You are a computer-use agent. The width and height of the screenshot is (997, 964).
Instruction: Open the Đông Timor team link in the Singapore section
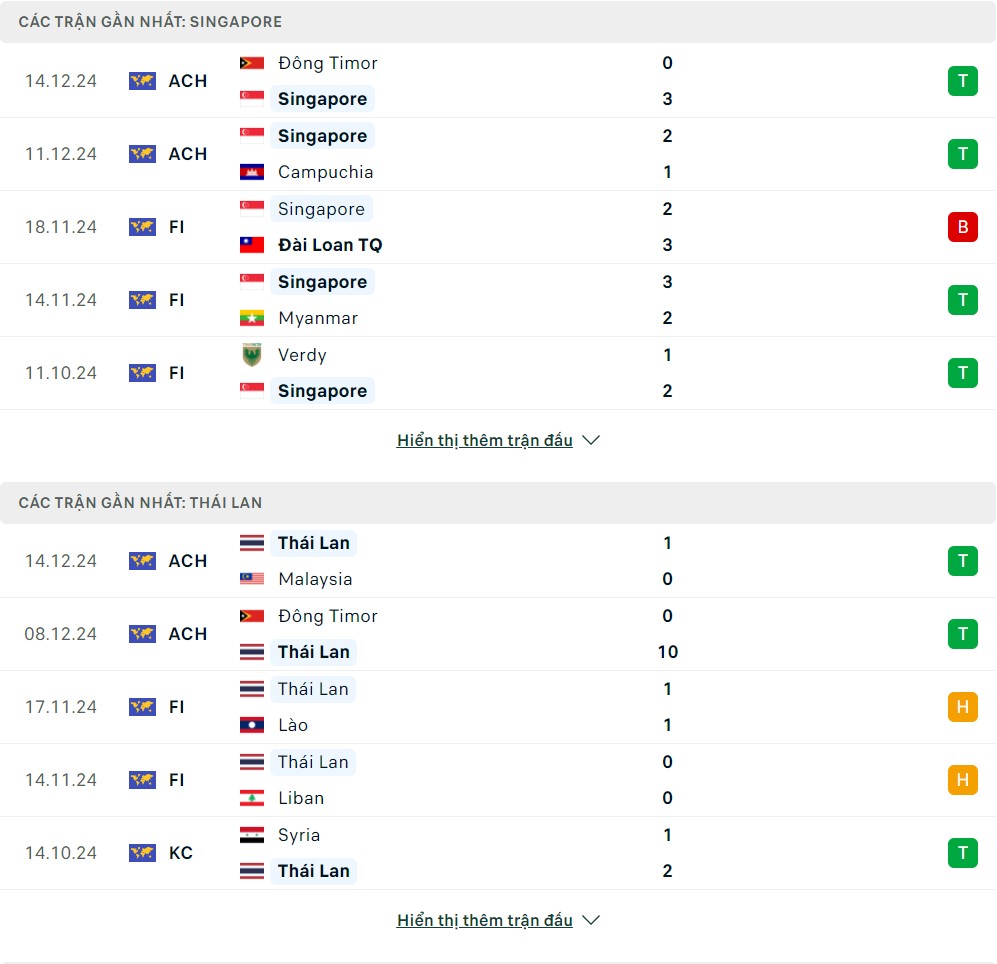(327, 63)
